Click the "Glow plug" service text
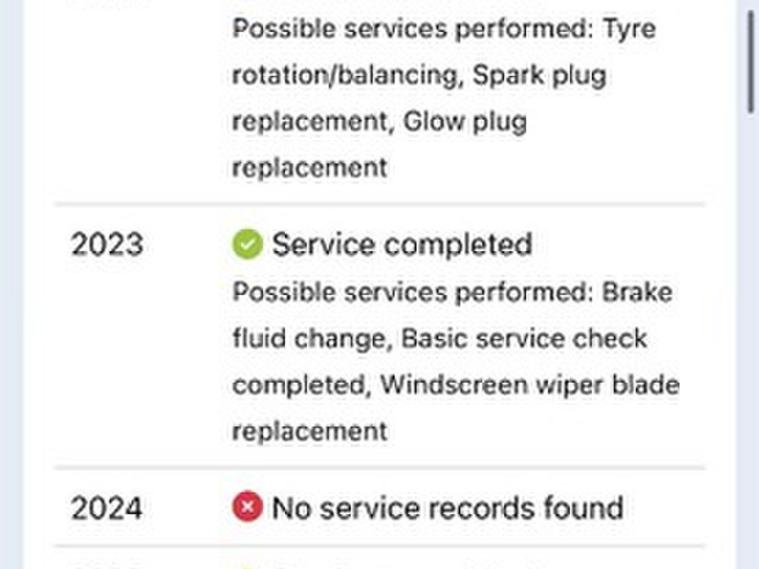Viewport: 759px width, 569px height. pos(465,122)
